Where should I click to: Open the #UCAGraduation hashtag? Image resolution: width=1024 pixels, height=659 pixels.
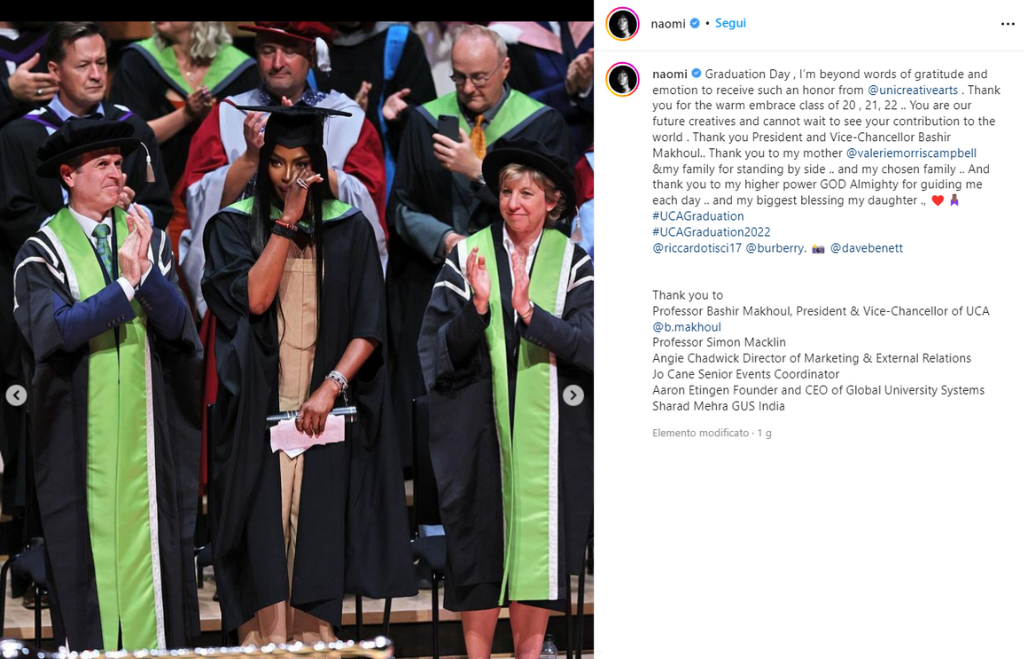coord(698,216)
